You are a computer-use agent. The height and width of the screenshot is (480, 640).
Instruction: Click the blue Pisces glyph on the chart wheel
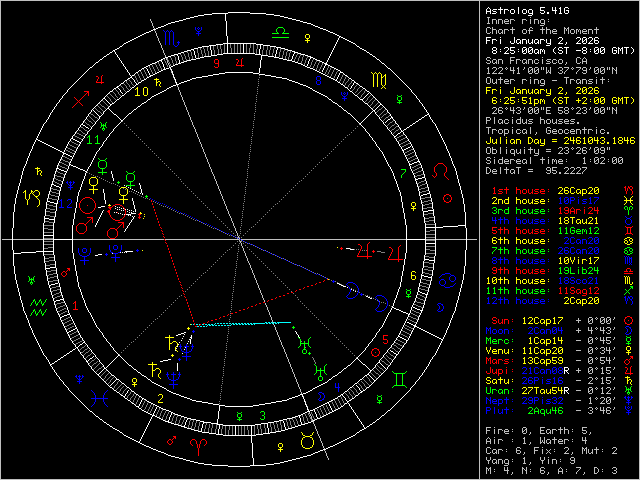pyautogui.click(x=101, y=398)
